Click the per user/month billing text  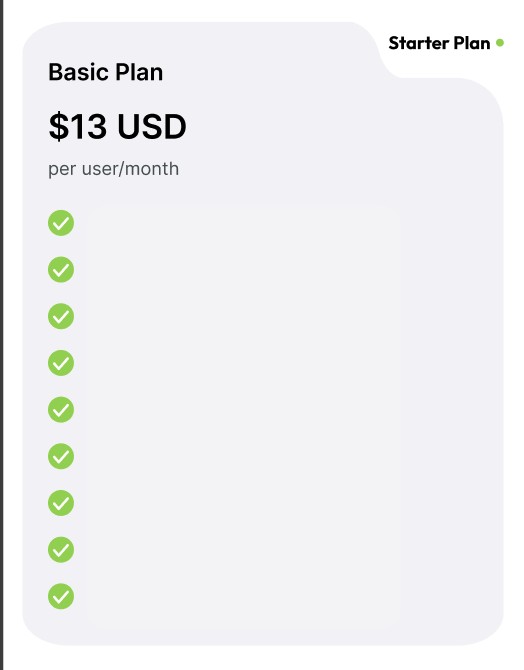click(x=113, y=169)
